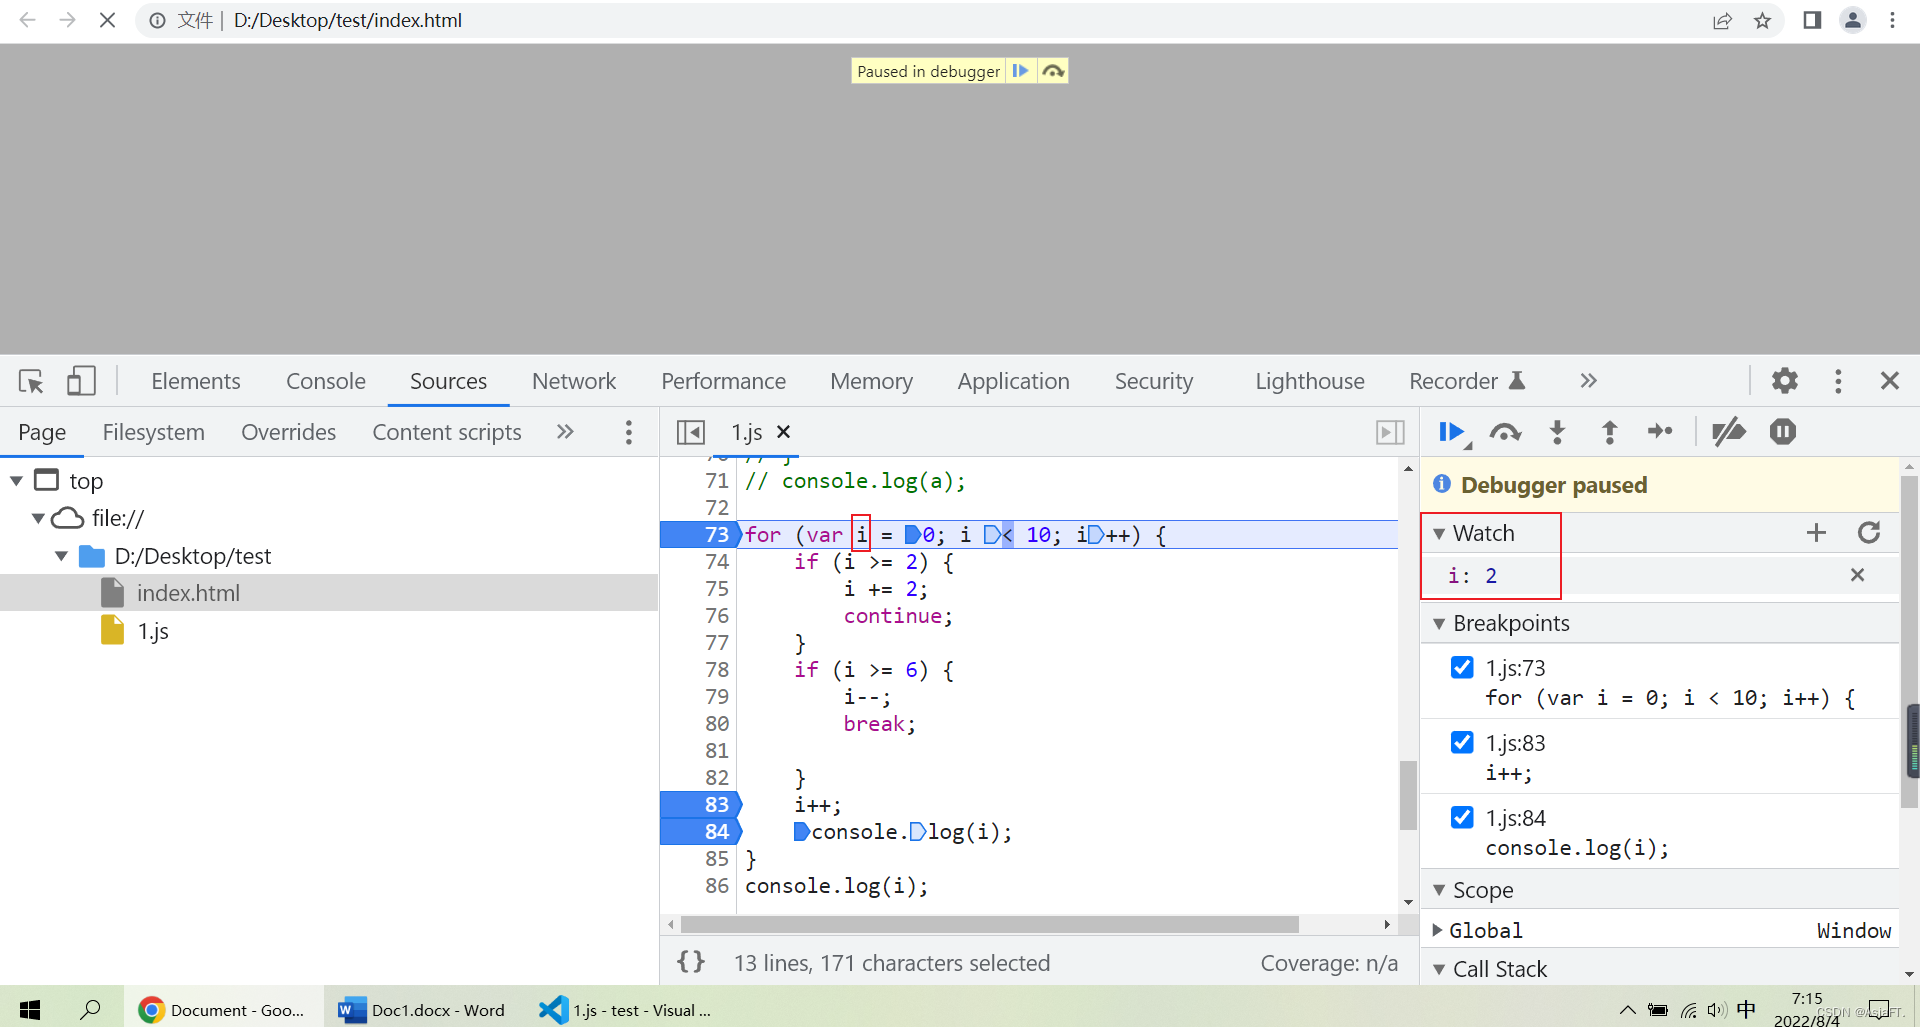
Task: Open the Chrome main menu
Action: [1892, 20]
